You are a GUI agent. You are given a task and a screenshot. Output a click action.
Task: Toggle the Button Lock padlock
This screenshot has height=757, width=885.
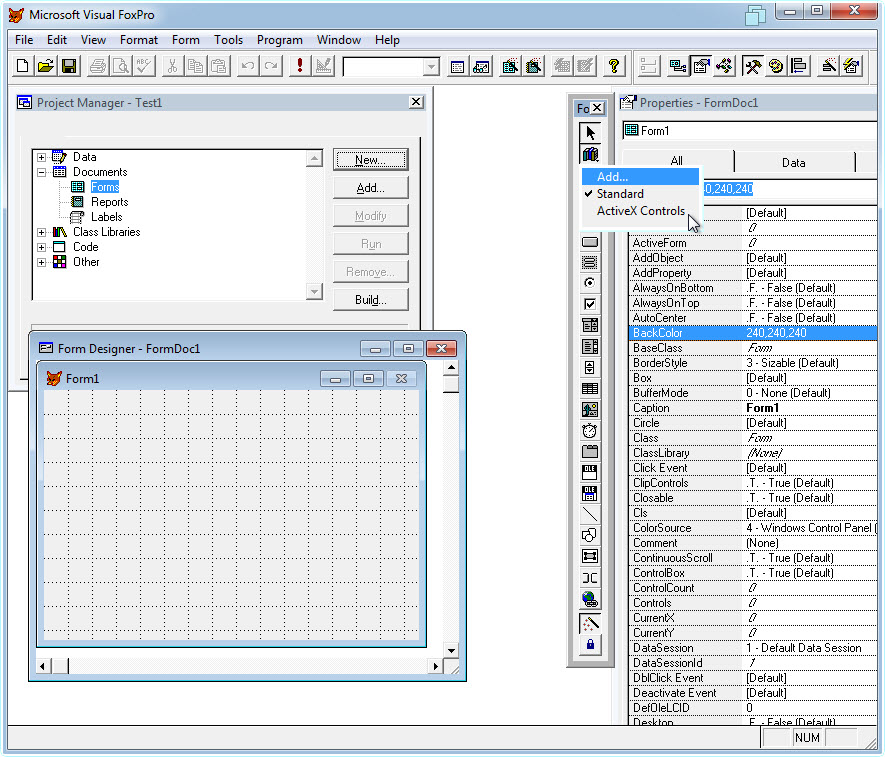tap(590, 644)
